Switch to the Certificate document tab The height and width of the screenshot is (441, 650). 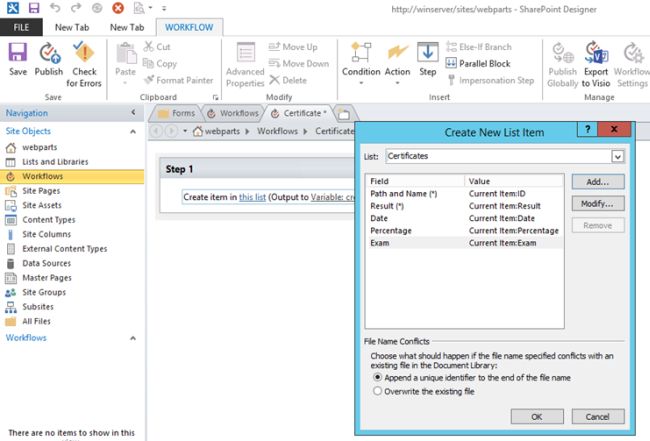(x=299, y=113)
